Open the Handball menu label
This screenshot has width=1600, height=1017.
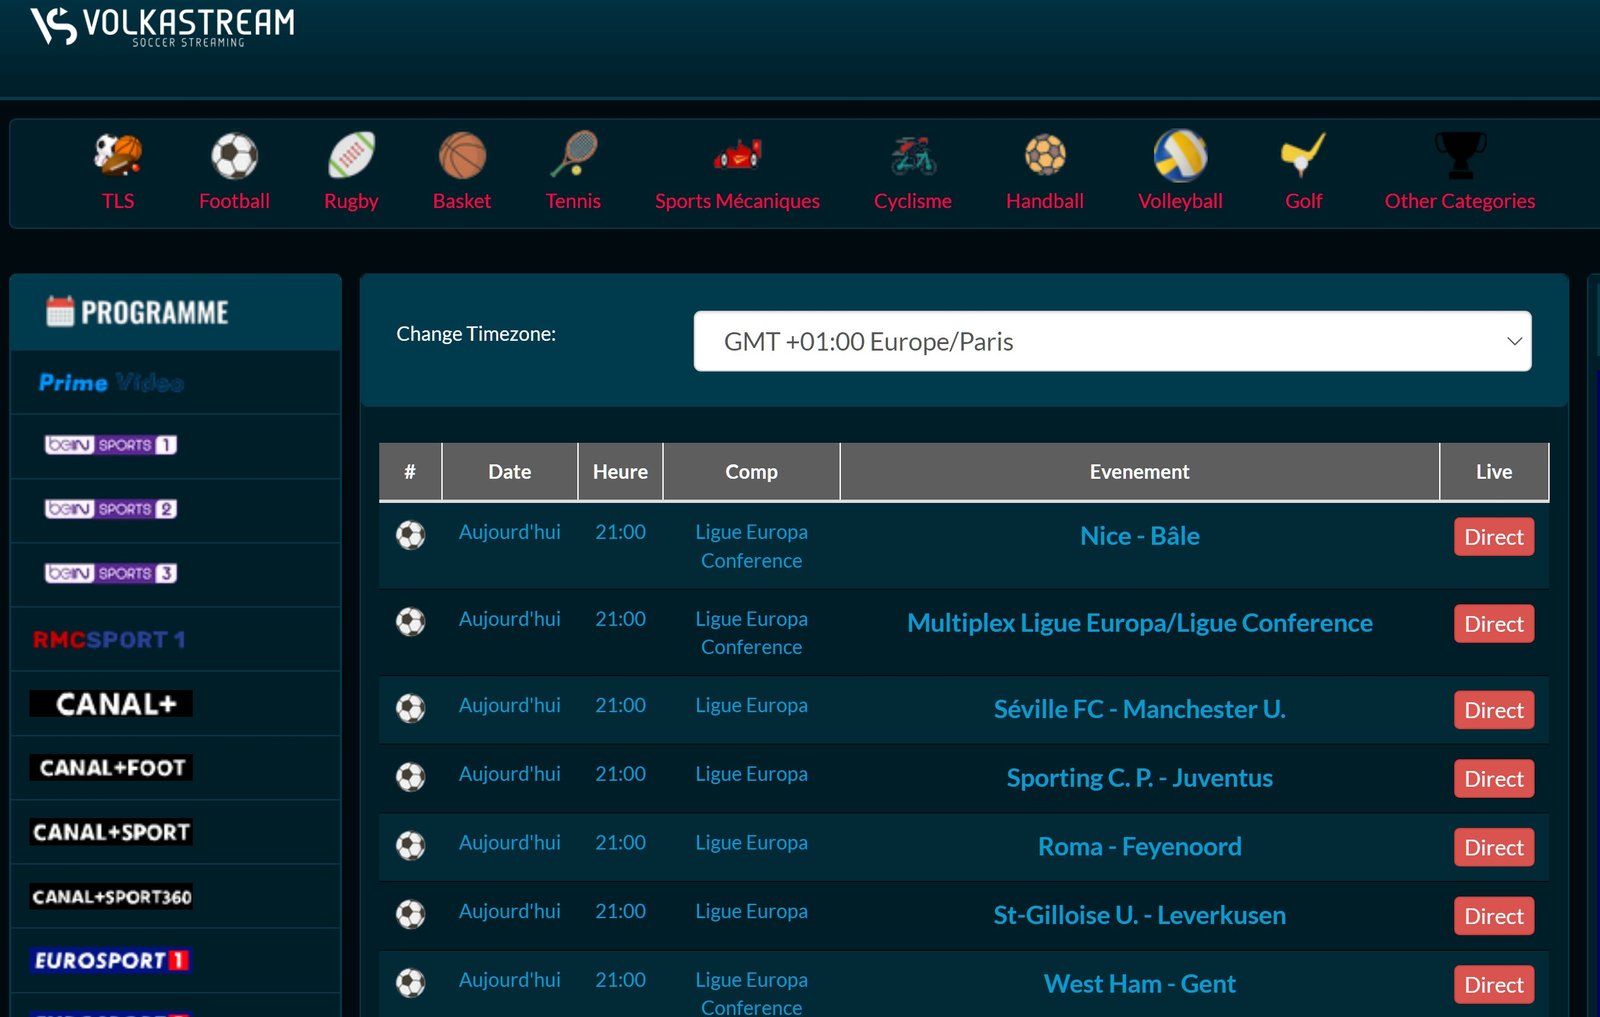point(1045,201)
